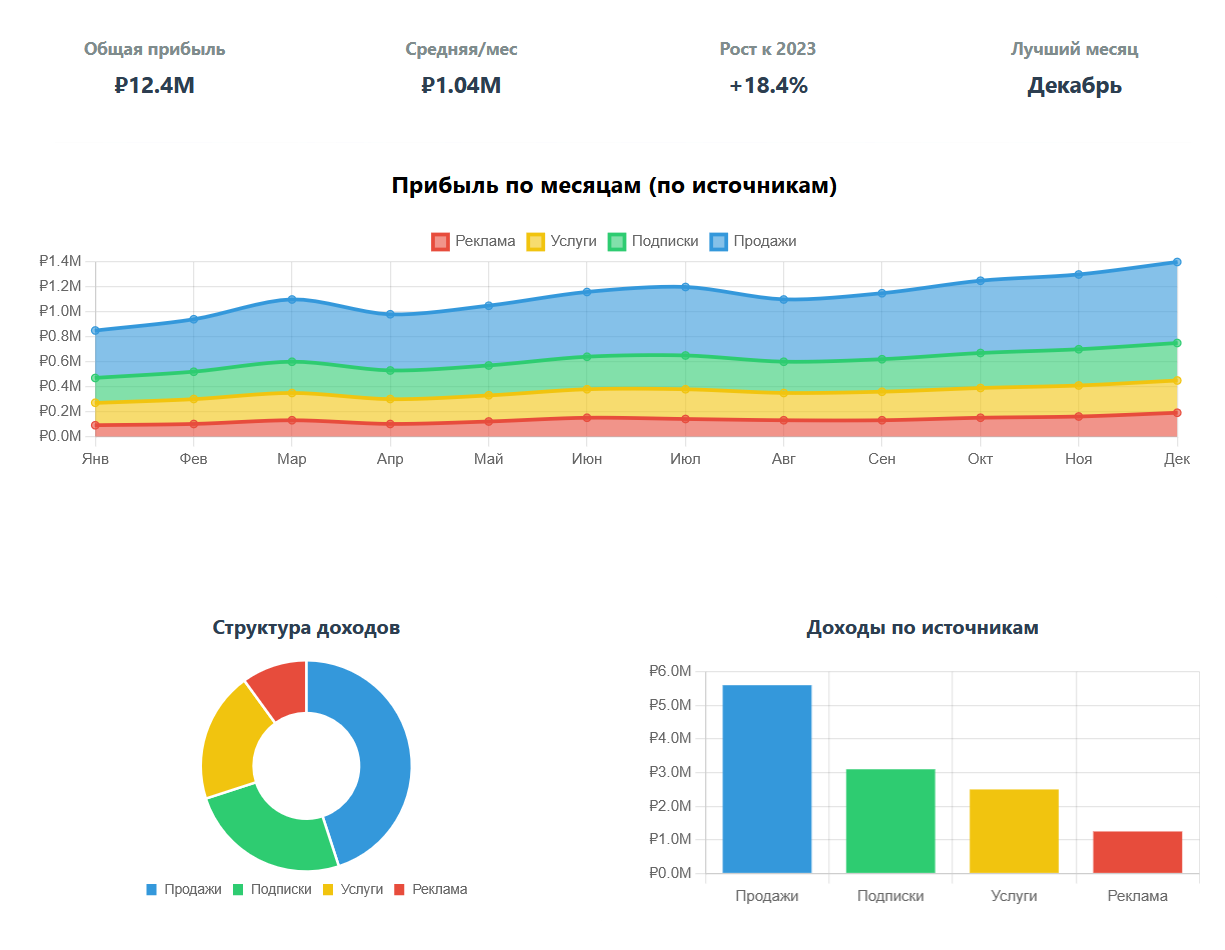Image resolution: width=1225 pixels, height=950 pixels.
Task: Click the yellow Услуги bar
Action: 1014,830
